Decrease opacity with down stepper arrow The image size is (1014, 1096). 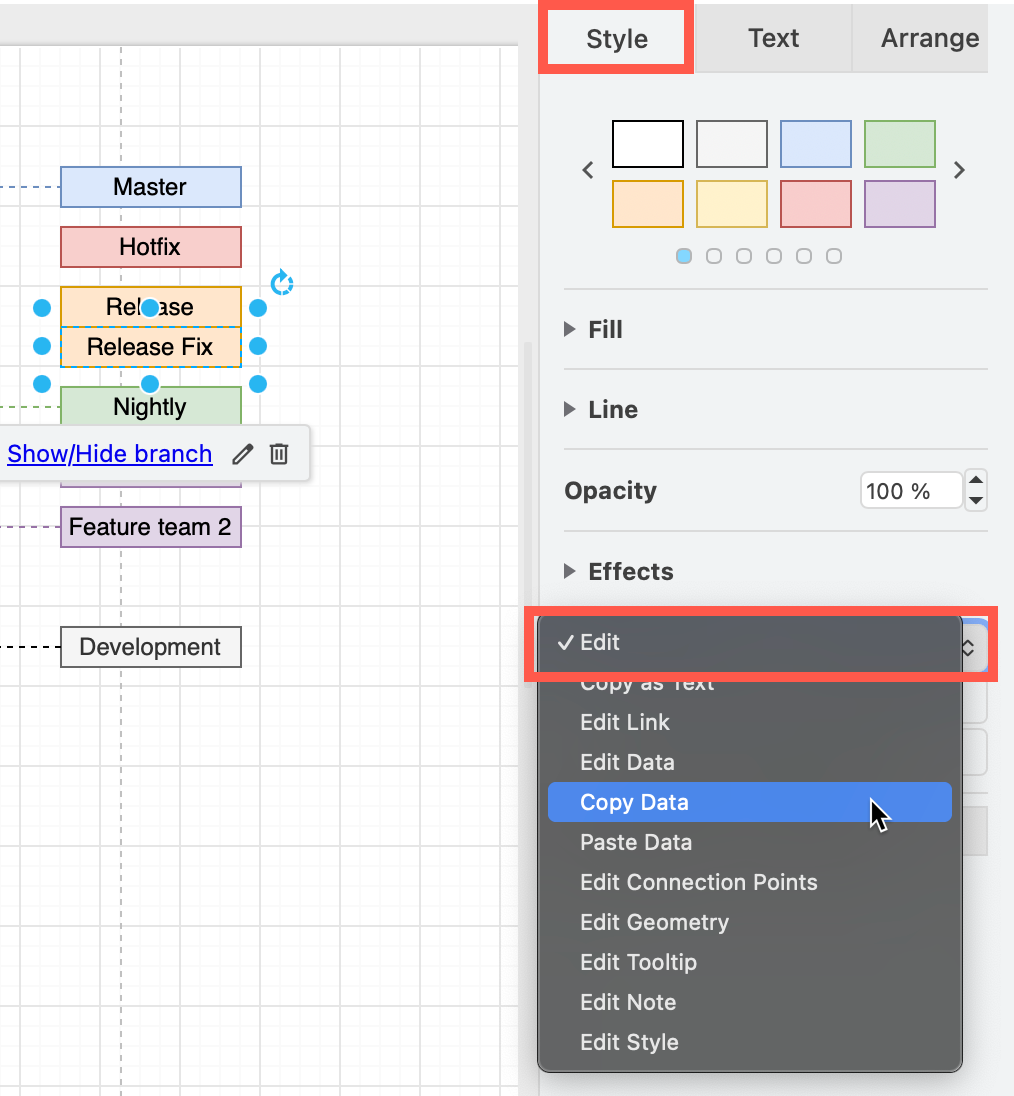(x=976, y=500)
